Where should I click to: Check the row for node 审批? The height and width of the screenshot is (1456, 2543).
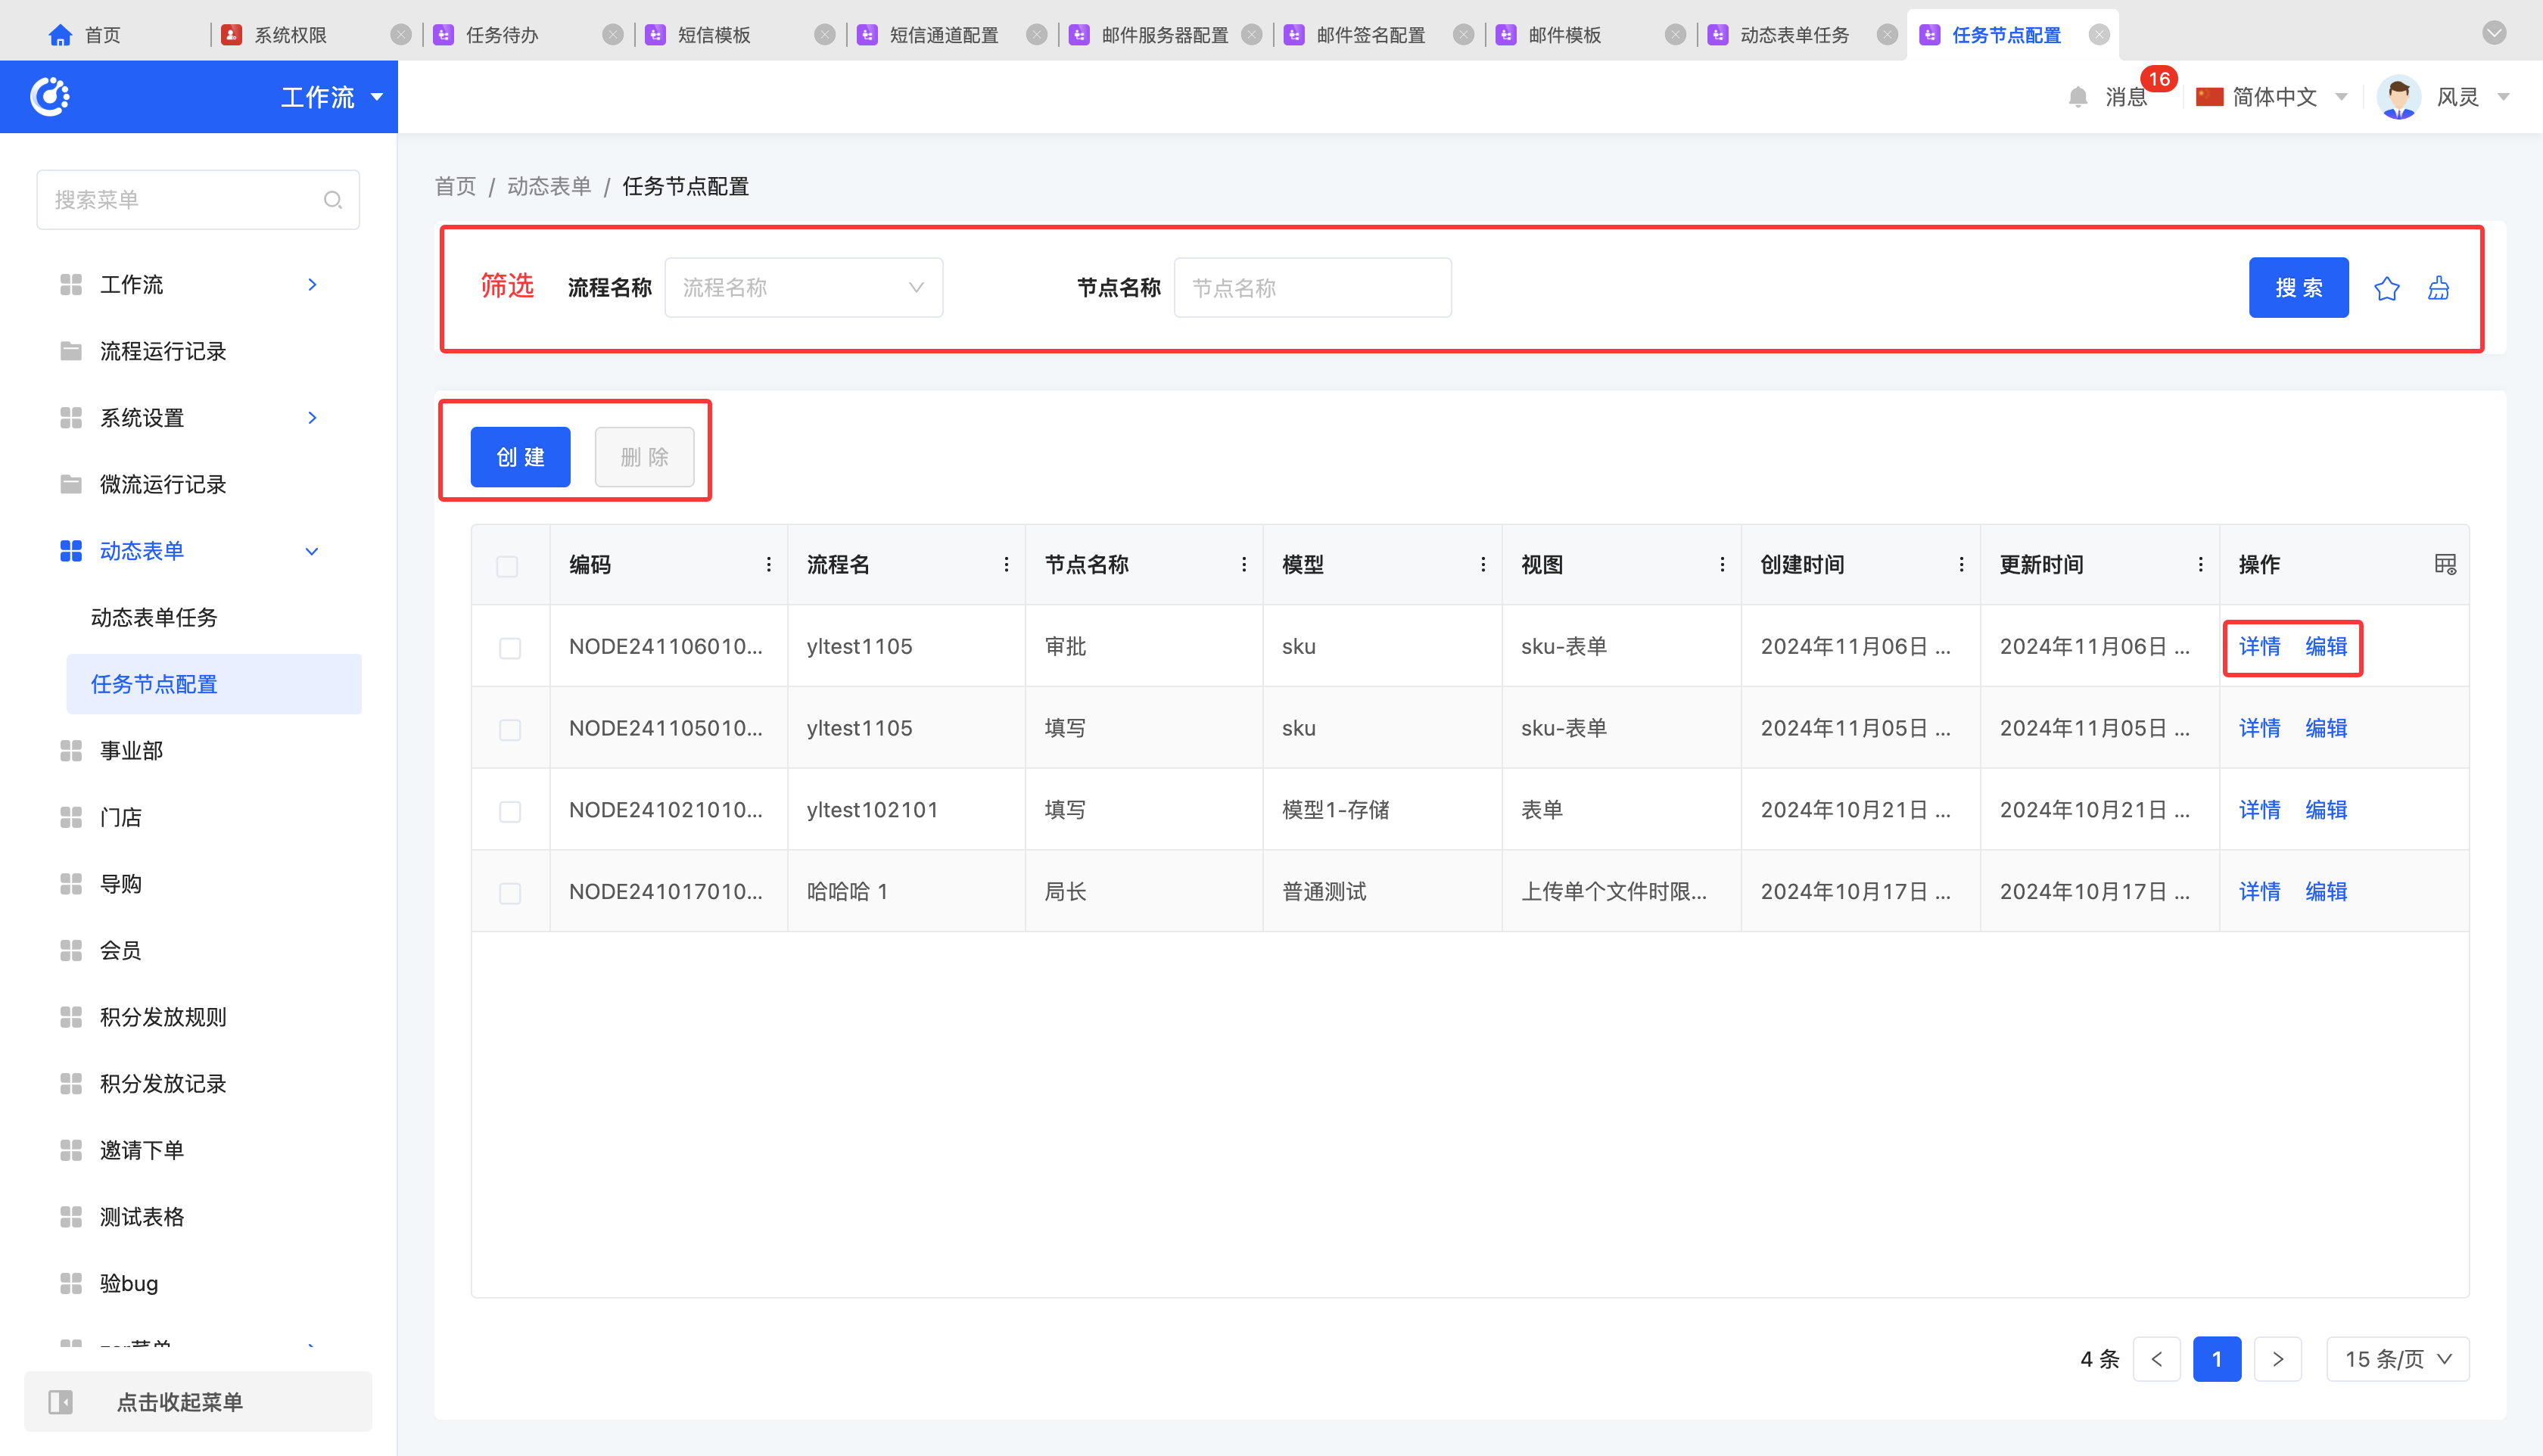click(x=509, y=648)
